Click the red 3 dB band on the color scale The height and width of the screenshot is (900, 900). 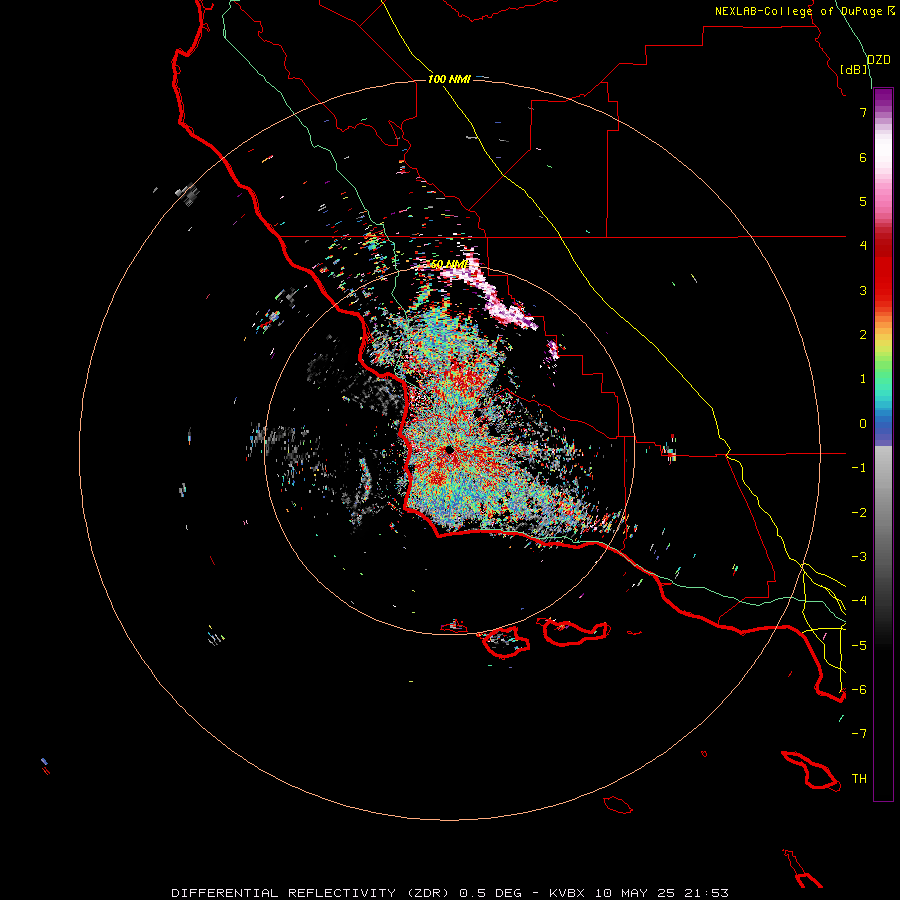883,290
